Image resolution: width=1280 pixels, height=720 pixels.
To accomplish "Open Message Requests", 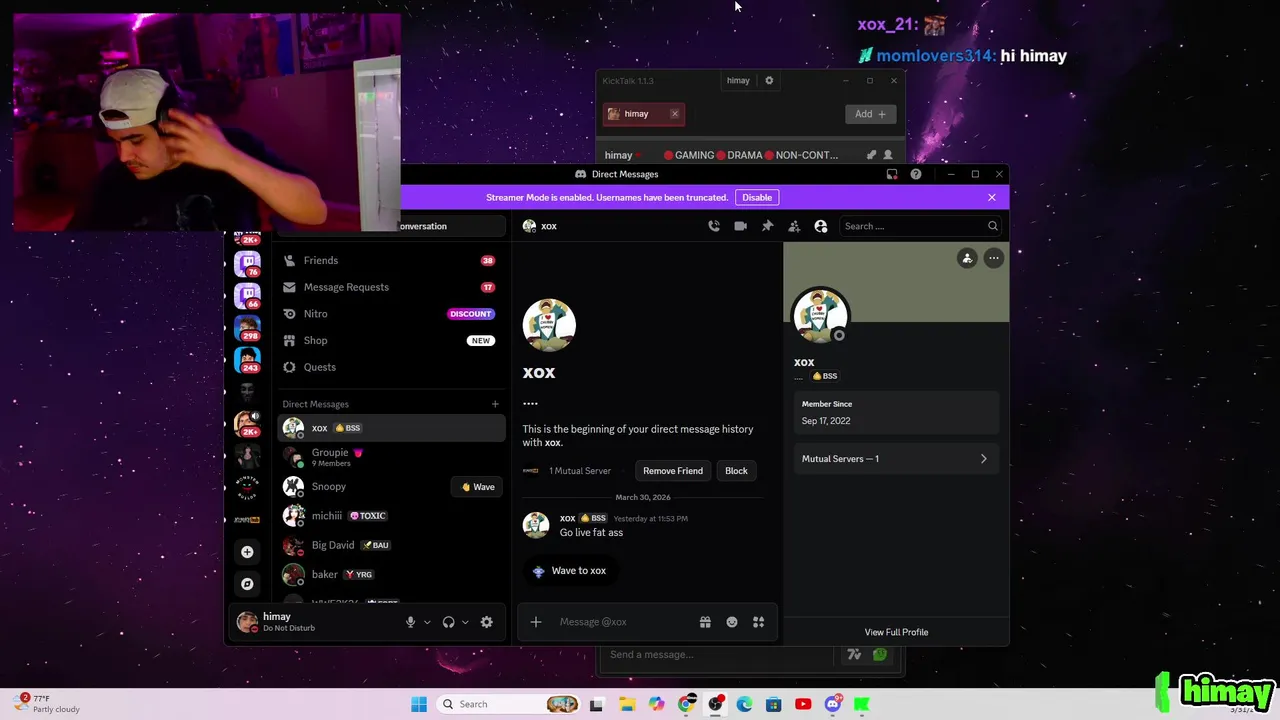I will click(x=391, y=287).
